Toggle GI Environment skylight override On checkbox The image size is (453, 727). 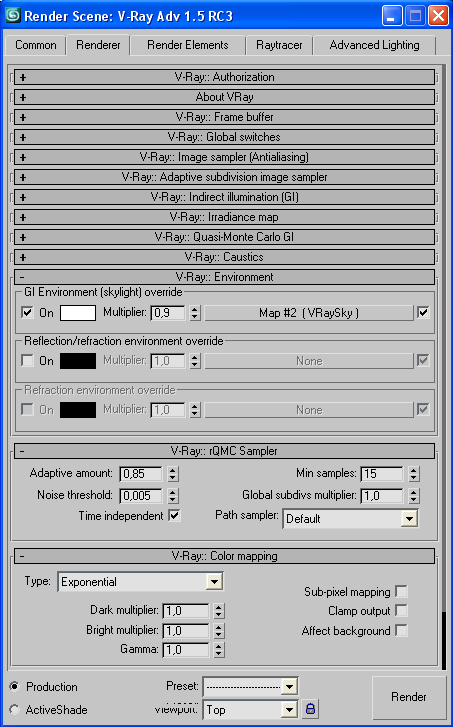tap(27, 312)
